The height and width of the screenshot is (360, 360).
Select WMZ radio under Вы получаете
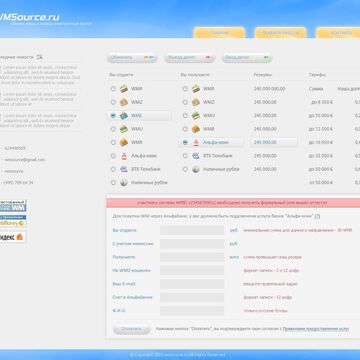point(185,102)
